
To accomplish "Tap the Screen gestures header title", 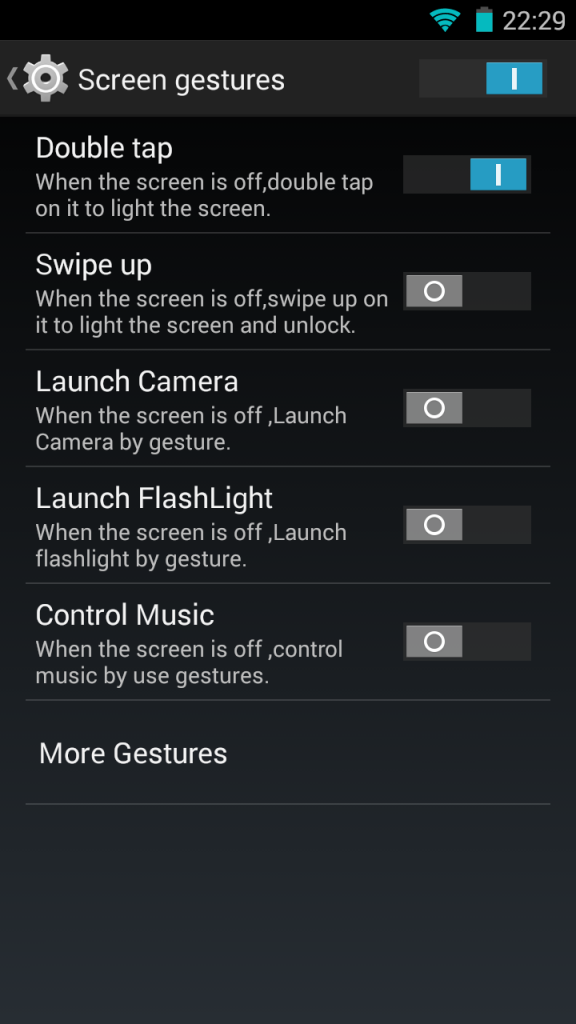I will (x=181, y=80).
